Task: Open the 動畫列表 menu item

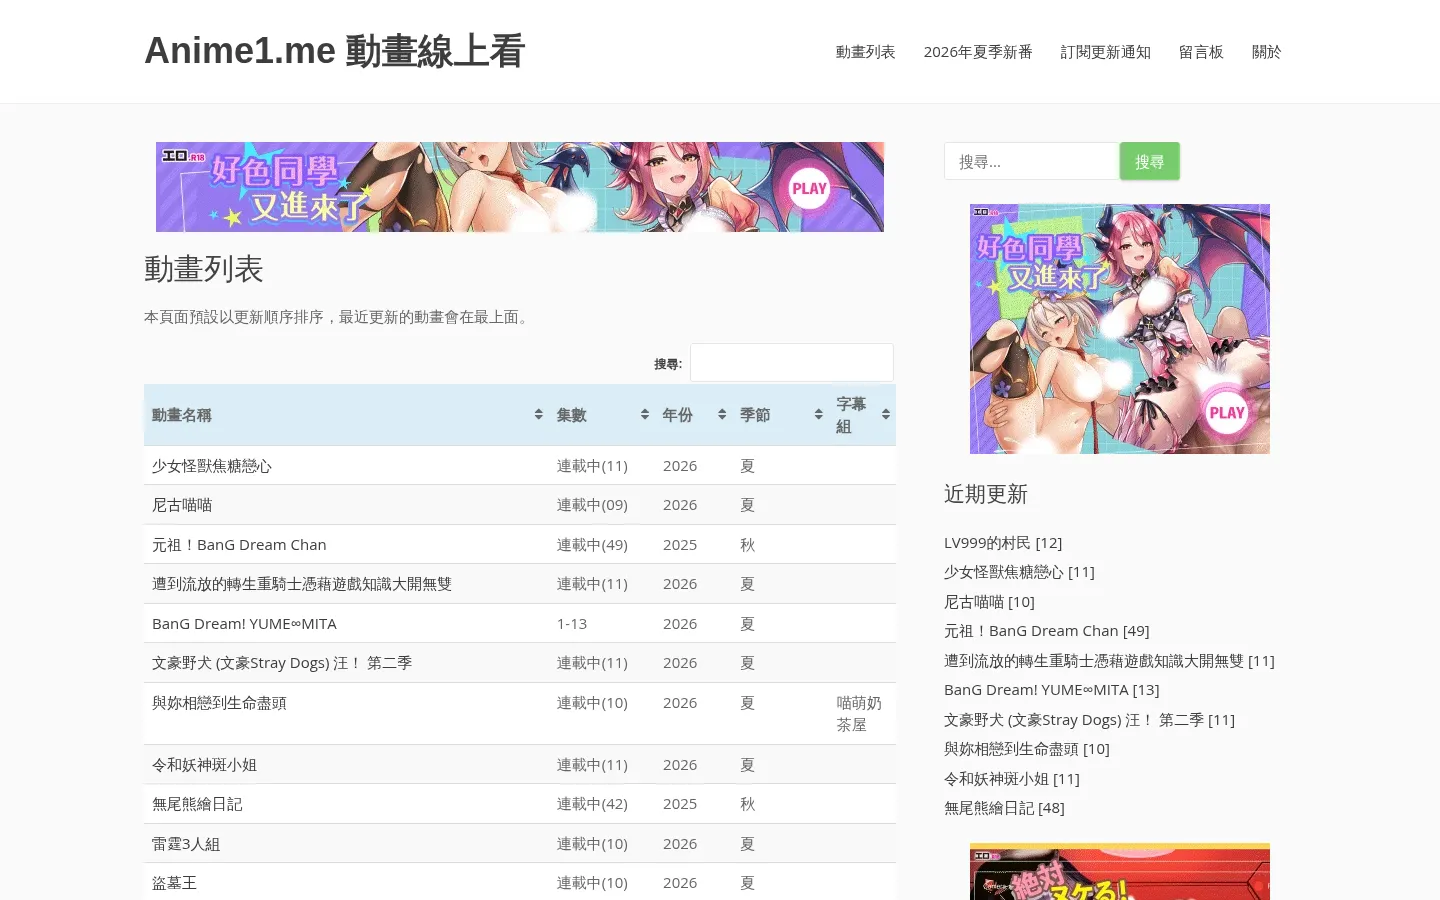Action: (x=865, y=52)
